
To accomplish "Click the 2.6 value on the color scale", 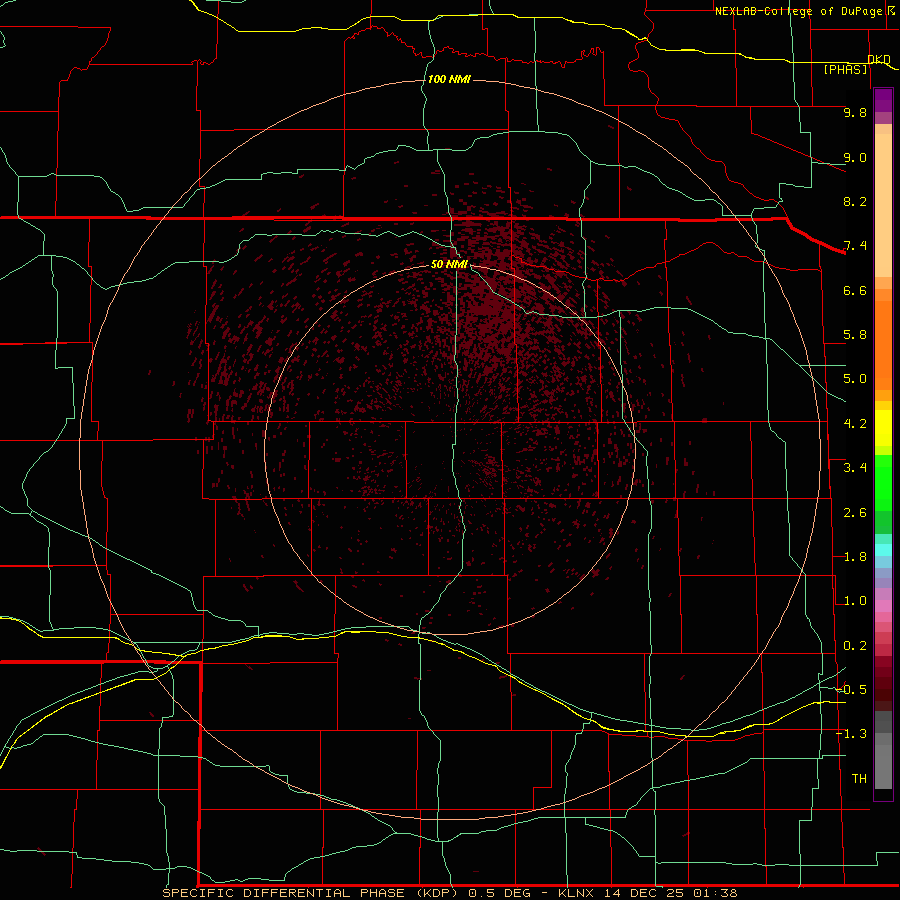I will (x=855, y=513).
